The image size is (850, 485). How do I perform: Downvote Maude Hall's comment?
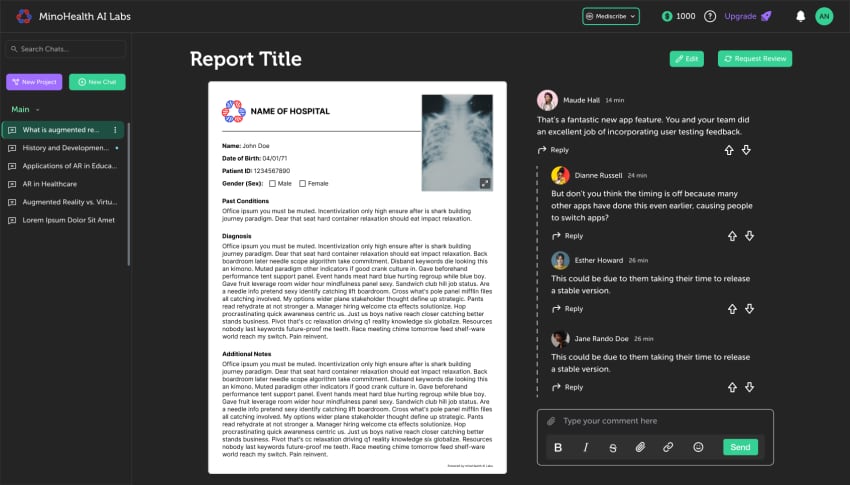click(x=746, y=150)
